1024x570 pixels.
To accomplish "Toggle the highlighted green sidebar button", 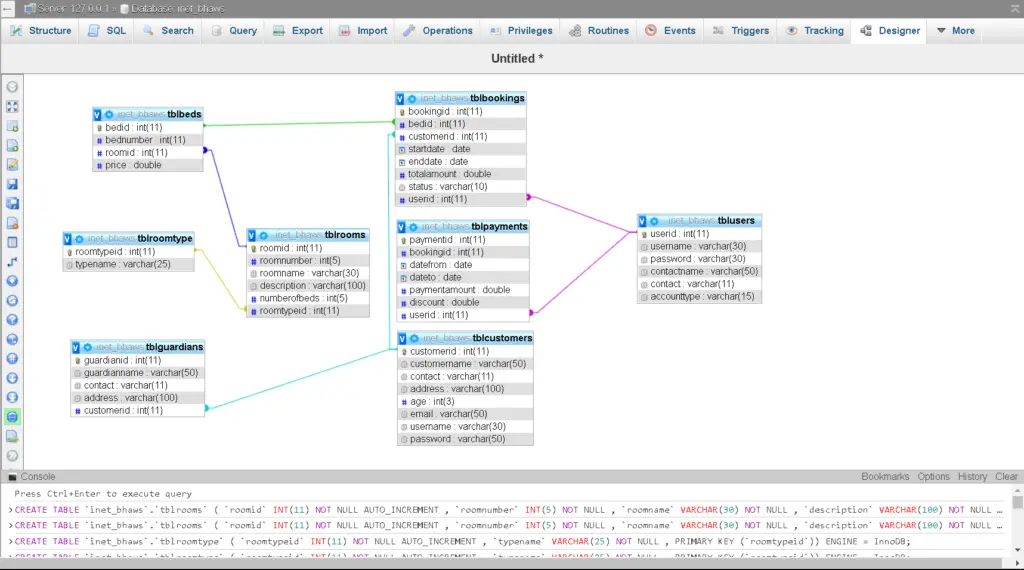I will (x=12, y=416).
